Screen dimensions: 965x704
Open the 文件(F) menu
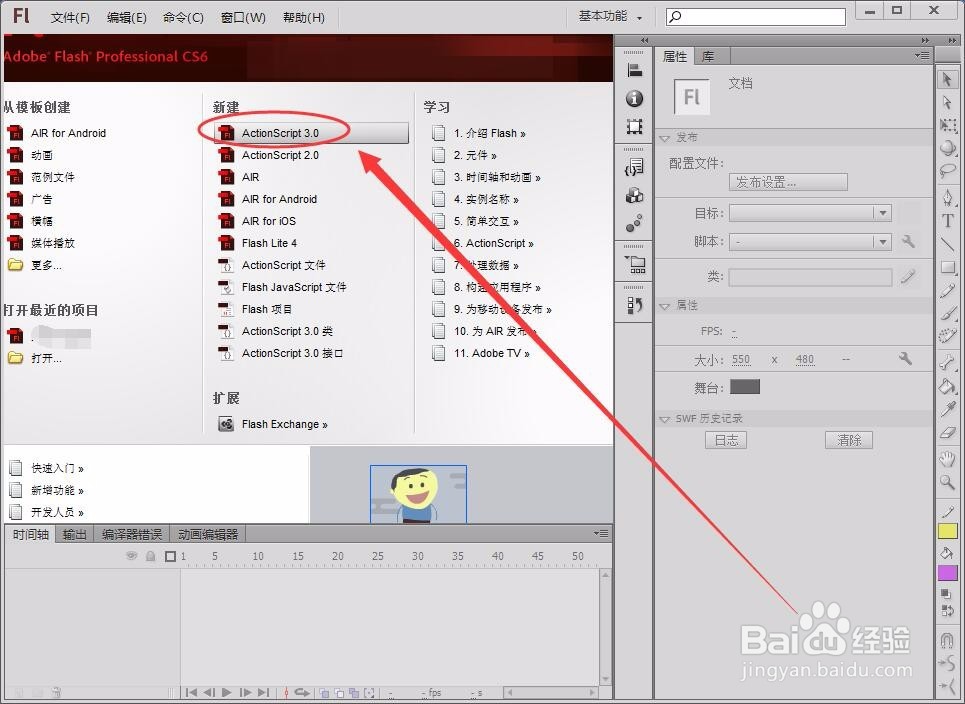(x=70, y=17)
